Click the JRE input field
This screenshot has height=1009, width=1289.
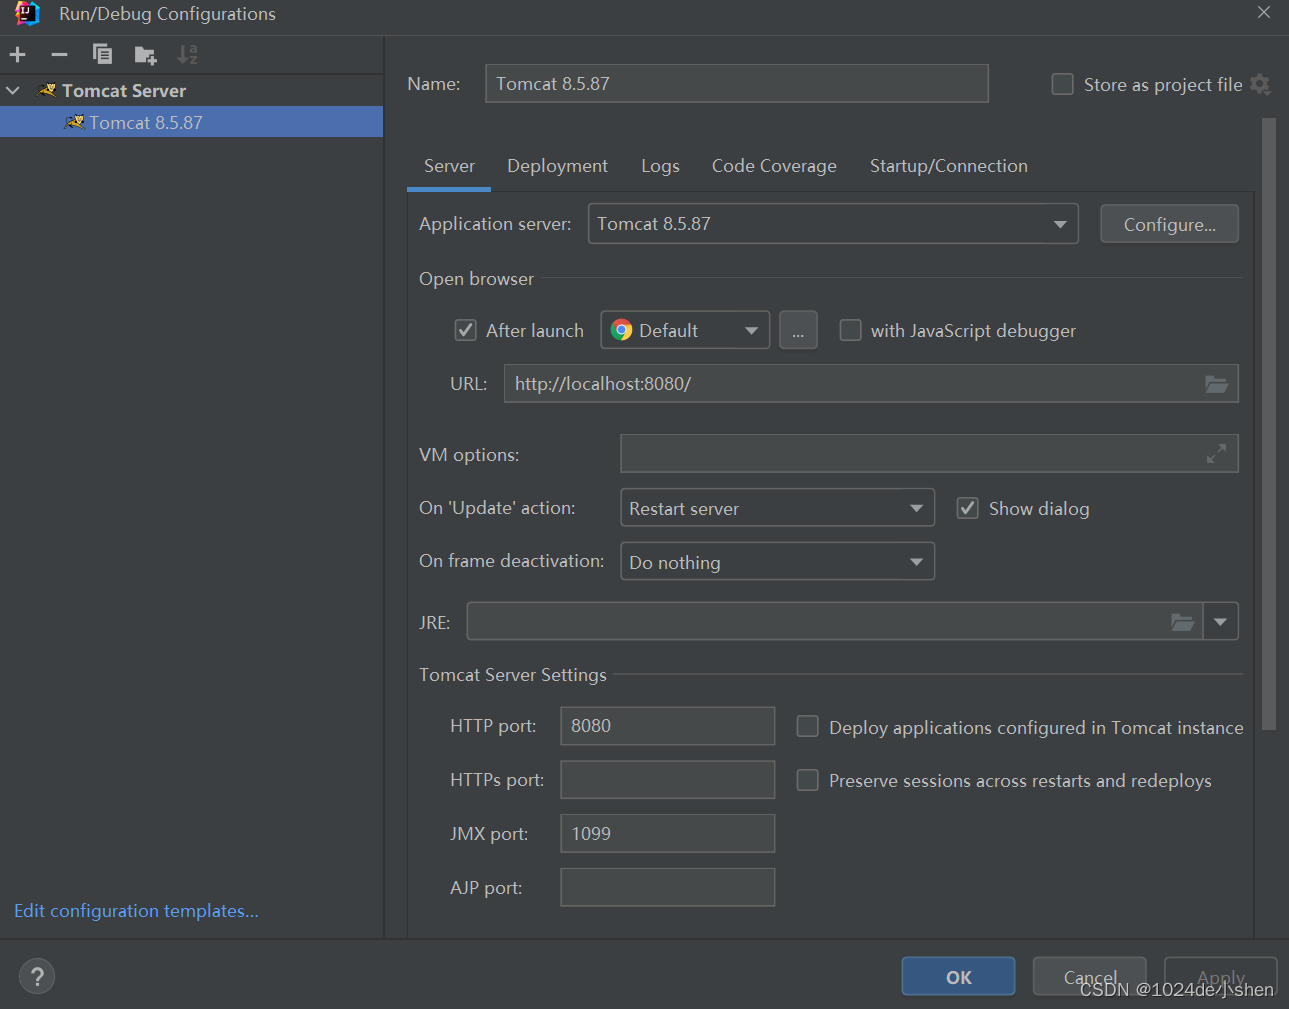tap(835, 622)
